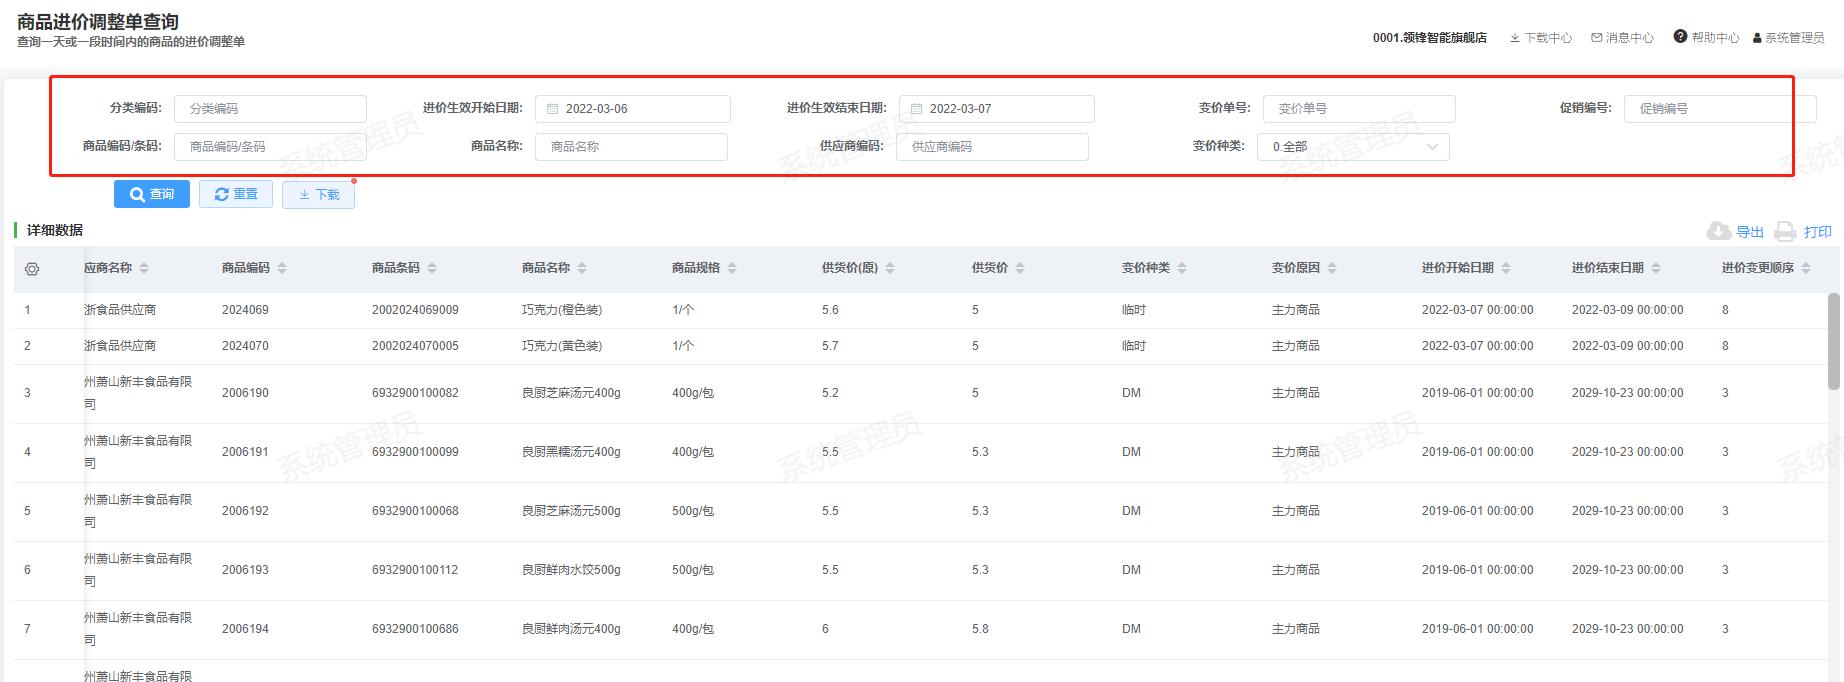Click the 重置 reset button
The image size is (1844, 682).
236,194
